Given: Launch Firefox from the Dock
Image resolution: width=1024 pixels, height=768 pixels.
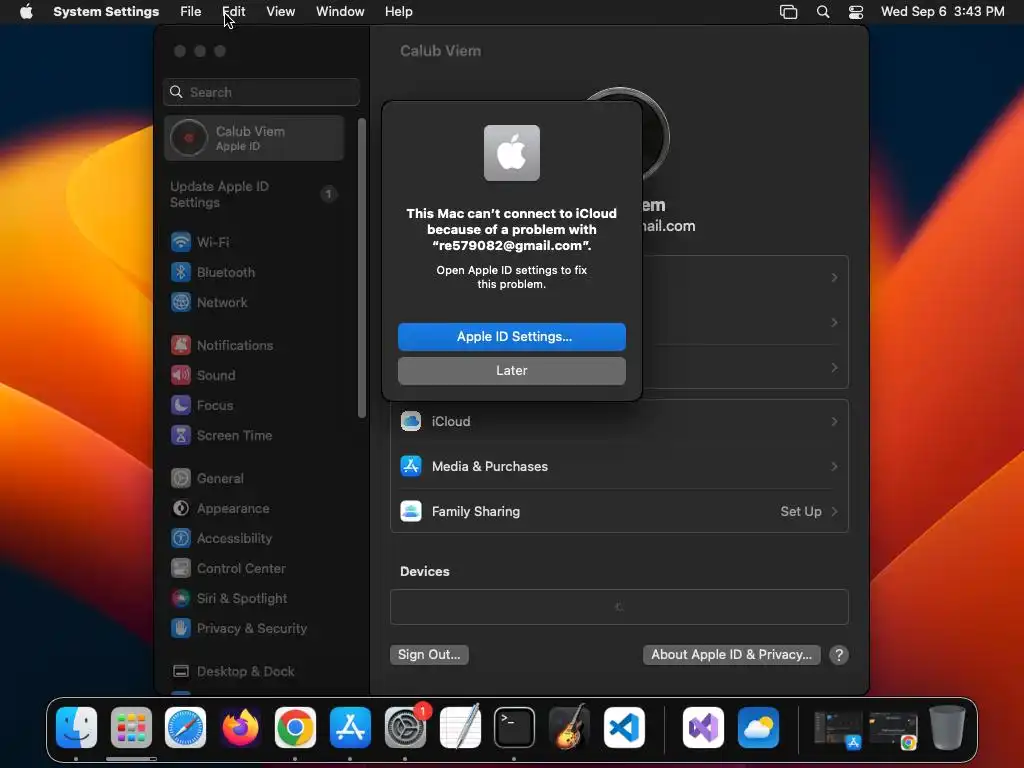Looking at the screenshot, I should pyautogui.click(x=240, y=727).
